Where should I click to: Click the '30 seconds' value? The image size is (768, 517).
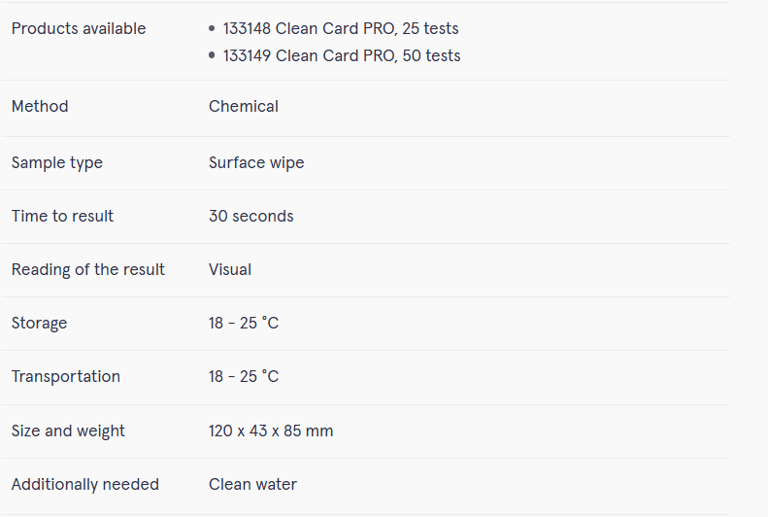point(251,216)
